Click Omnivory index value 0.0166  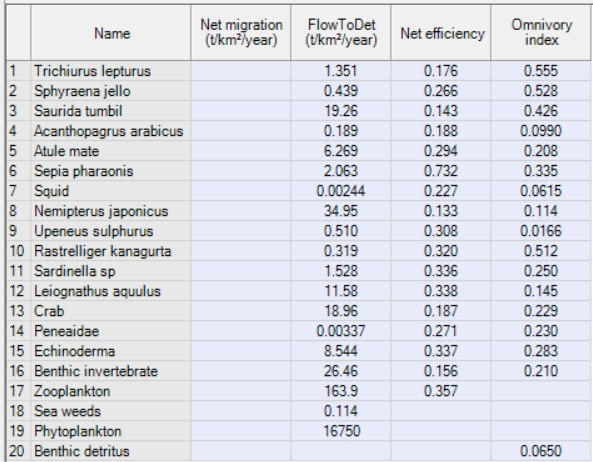click(541, 231)
